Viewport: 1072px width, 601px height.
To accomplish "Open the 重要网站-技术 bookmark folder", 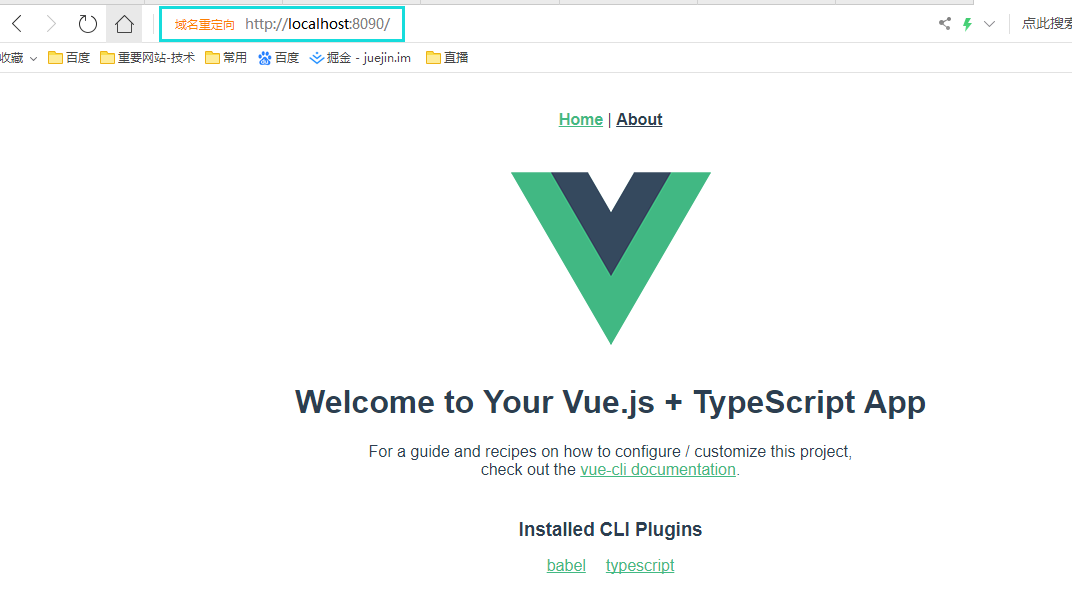I will pyautogui.click(x=148, y=58).
